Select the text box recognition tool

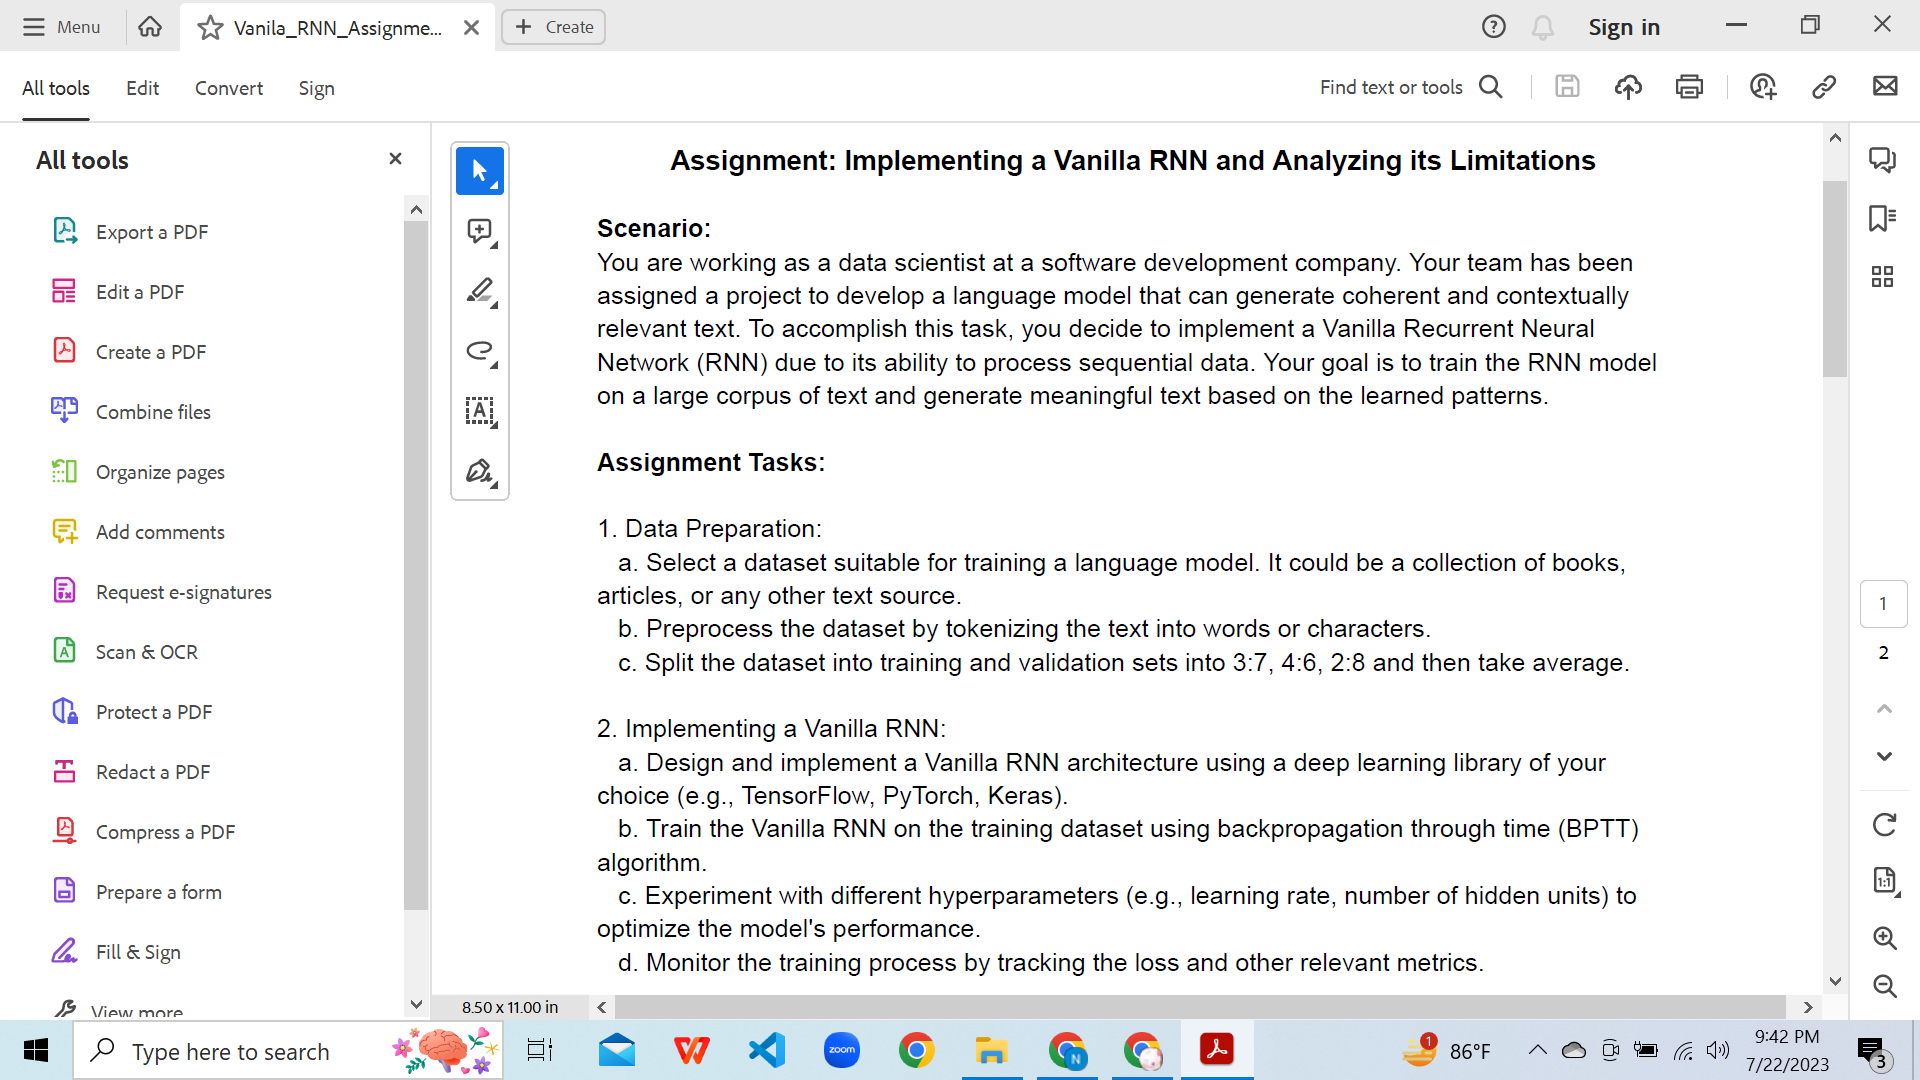480,411
